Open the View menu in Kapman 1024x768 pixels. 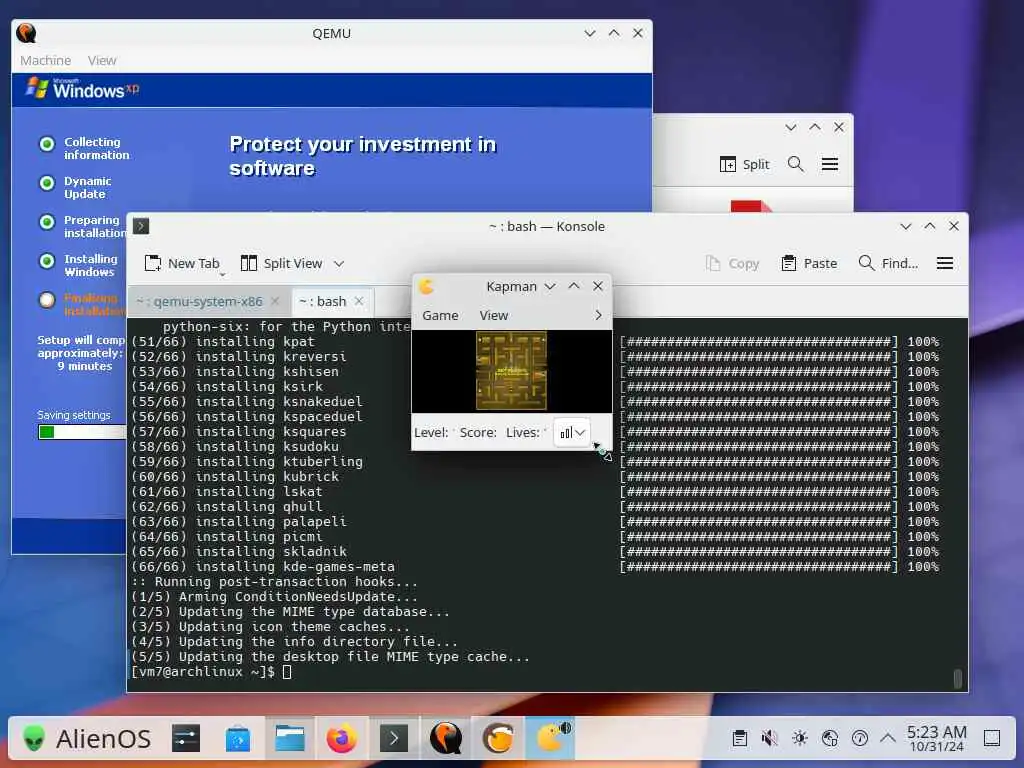click(494, 315)
